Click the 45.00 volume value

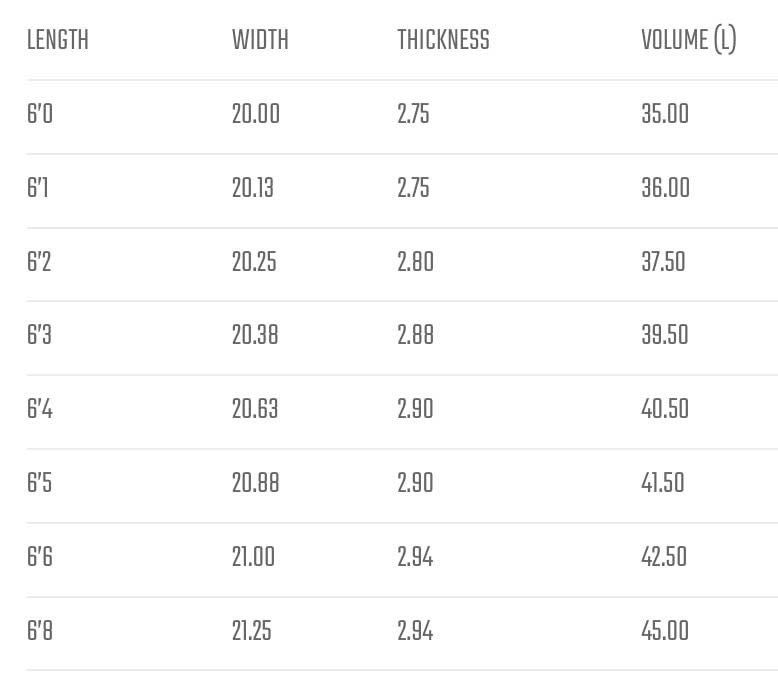tap(665, 631)
